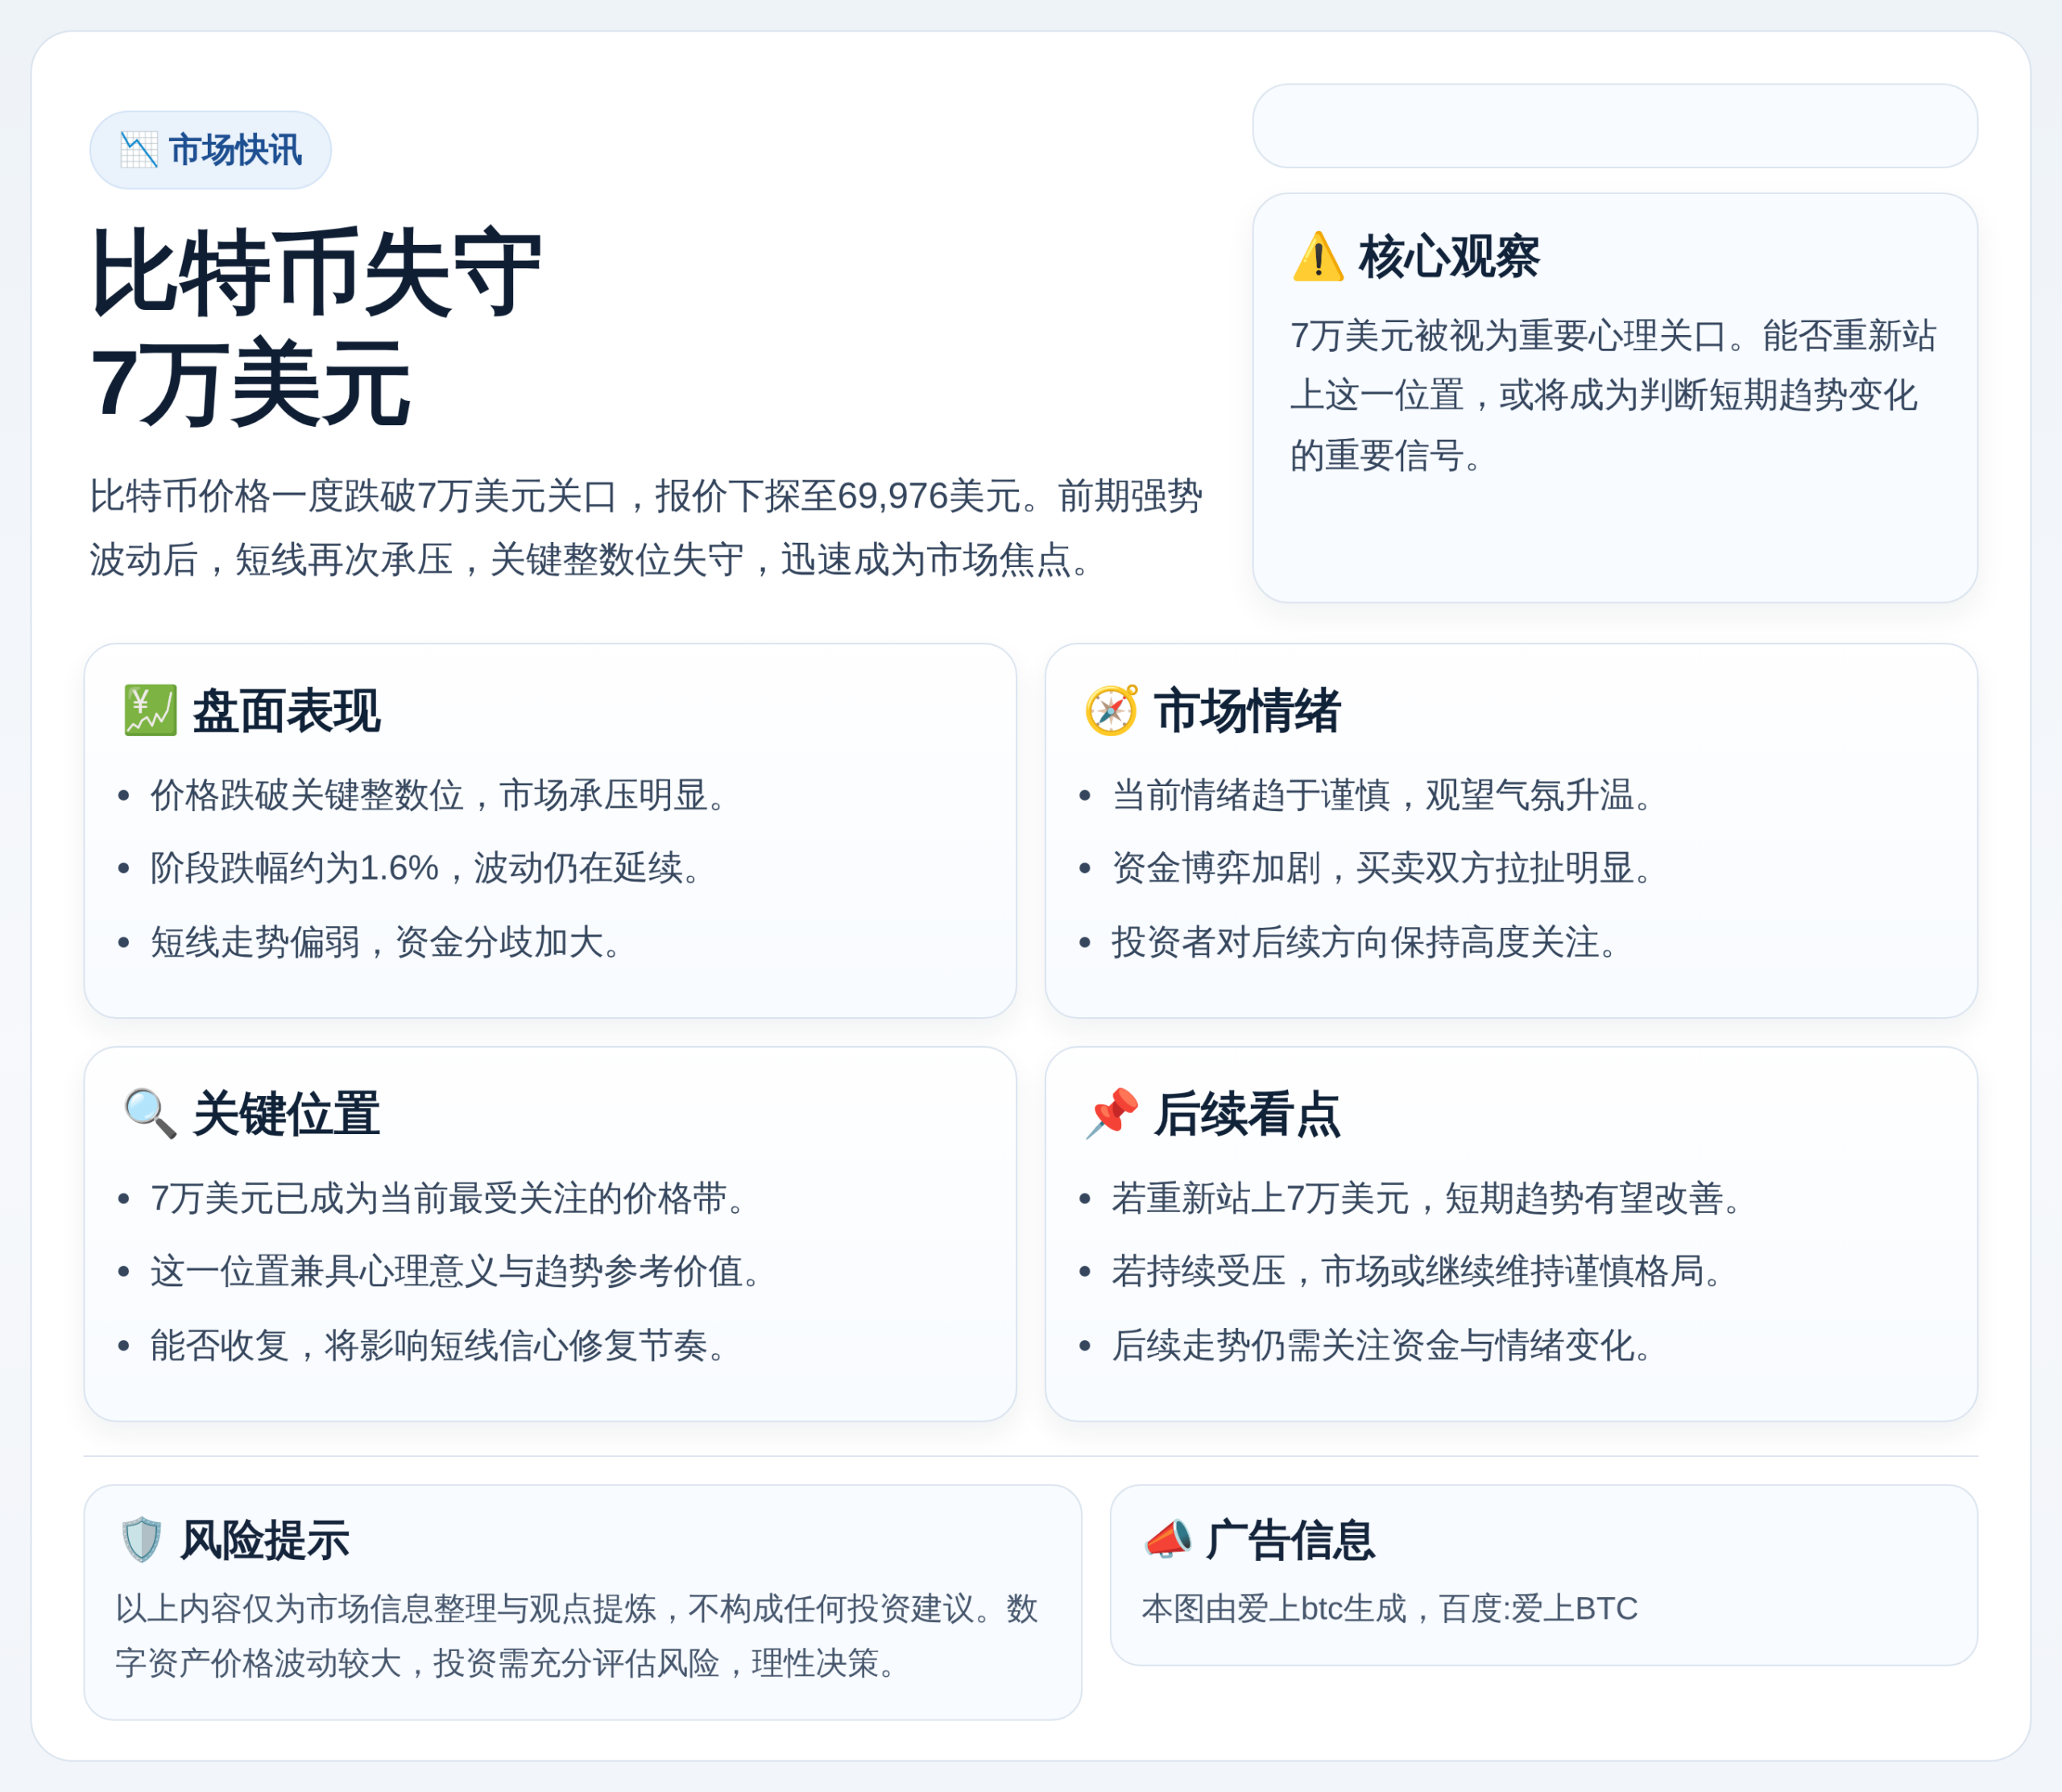Screen dimensions: 2062x1792
Task: Click the 市场快讯 badge
Action: (210, 150)
